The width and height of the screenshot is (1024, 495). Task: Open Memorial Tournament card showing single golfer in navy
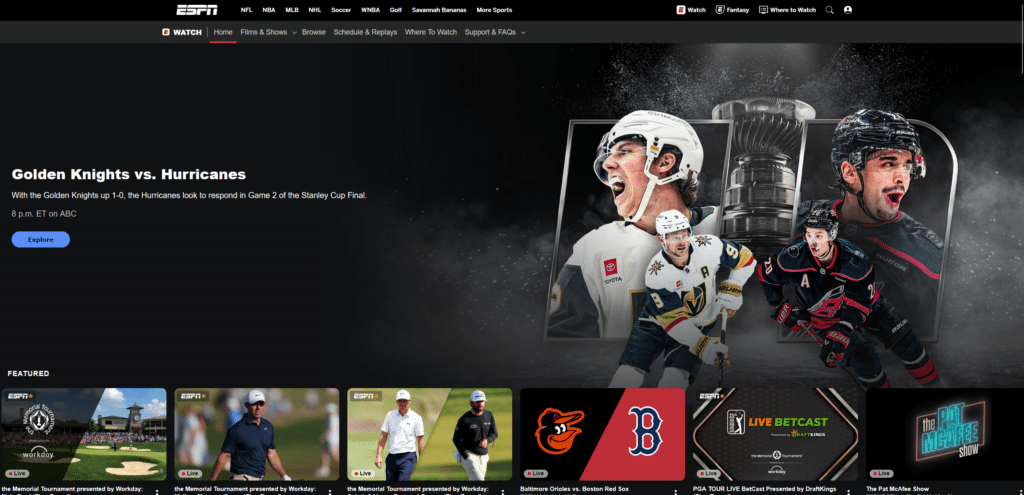click(257, 434)
